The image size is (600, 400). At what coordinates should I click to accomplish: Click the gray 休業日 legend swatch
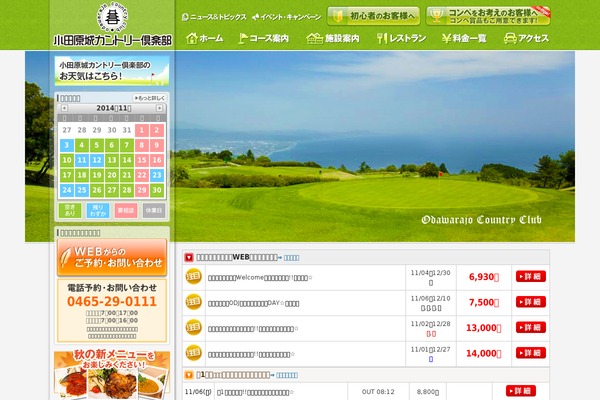tap(154, 211)
